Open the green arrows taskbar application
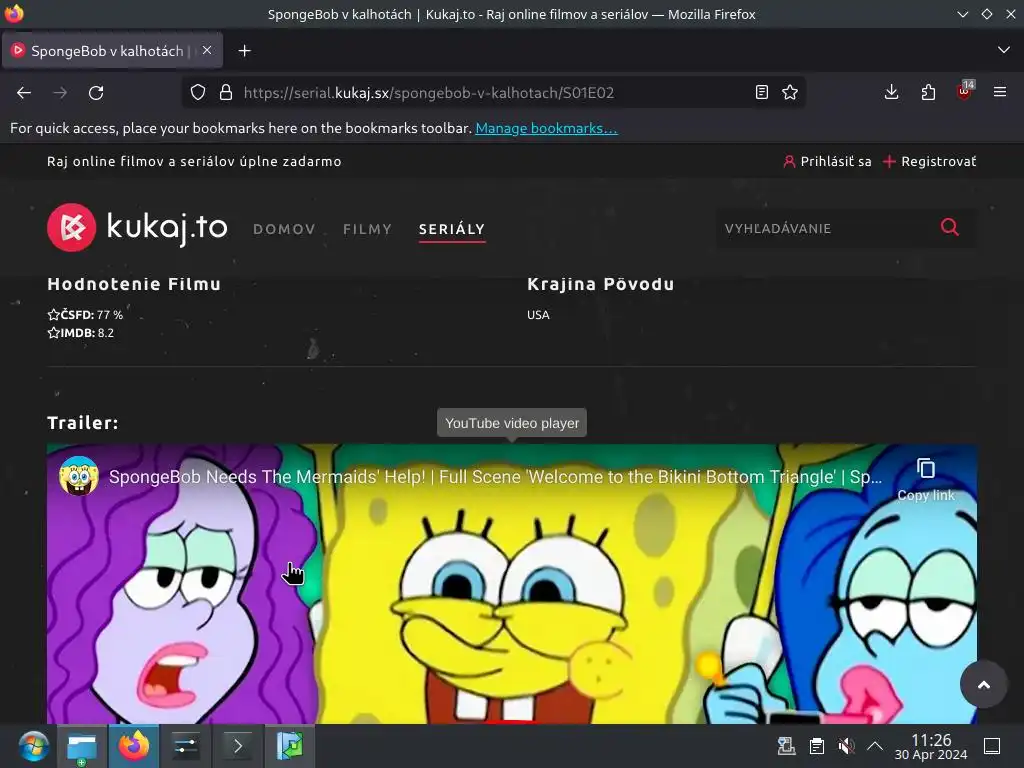Image resolution: width=1024 pixels, height=768 pixels. (x=290, y=746)
